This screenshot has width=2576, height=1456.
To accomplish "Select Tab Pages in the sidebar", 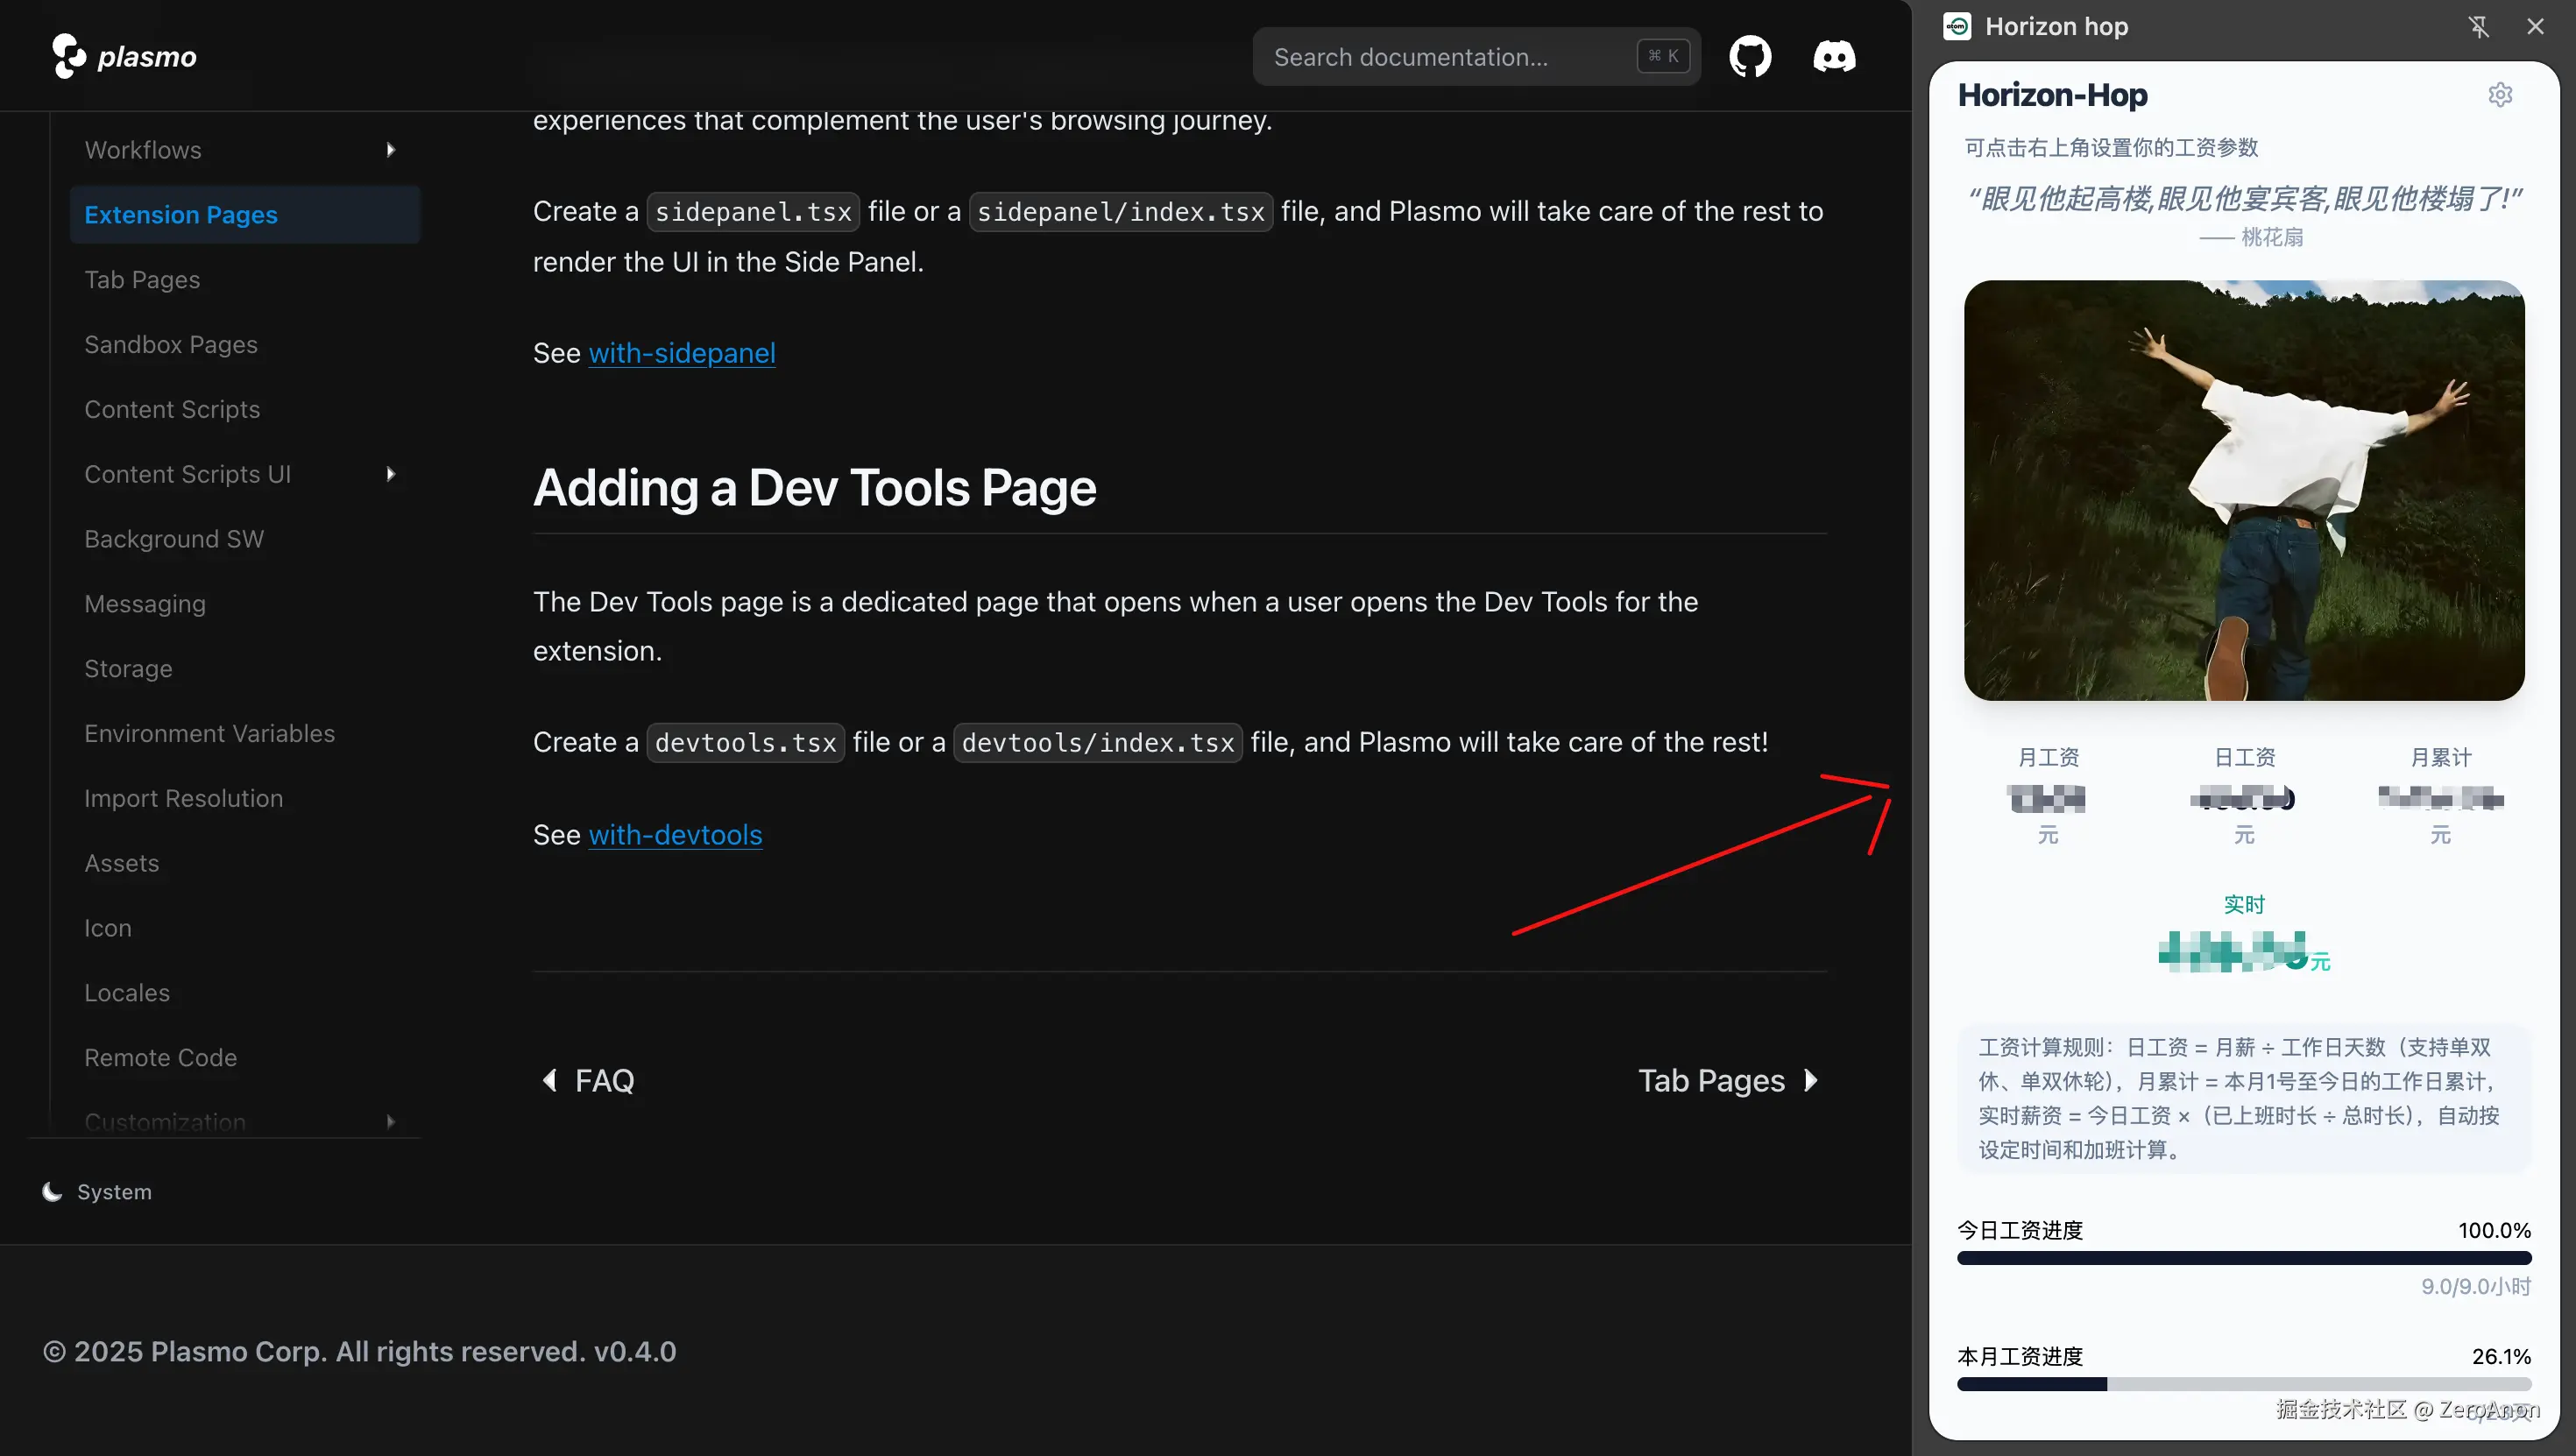I will 142,280.
